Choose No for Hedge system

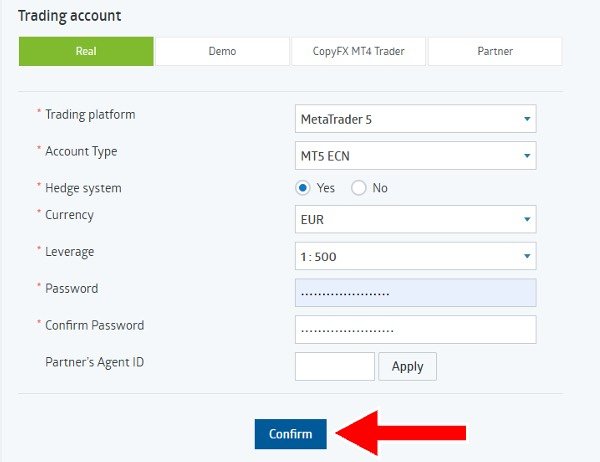coord(359,188)
